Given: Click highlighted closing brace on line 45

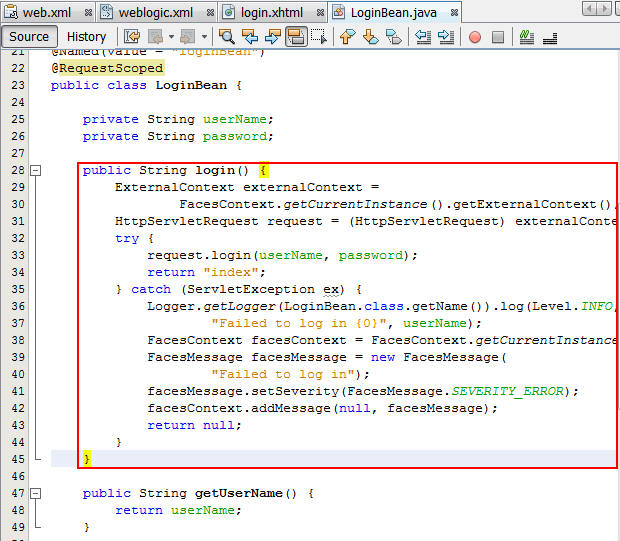Looking at the screenshot, I should click(87, 459).
